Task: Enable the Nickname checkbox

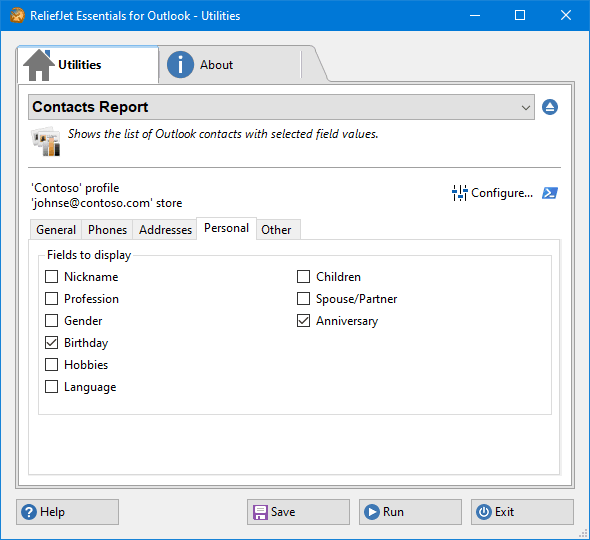Action: (52, 277)
